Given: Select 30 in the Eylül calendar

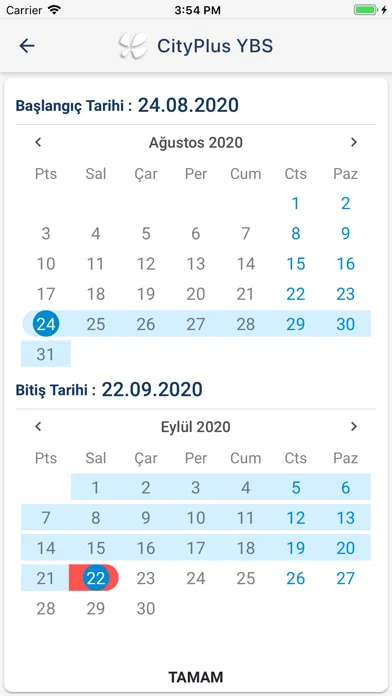Looking at the screenshot, I should (146, 608).
